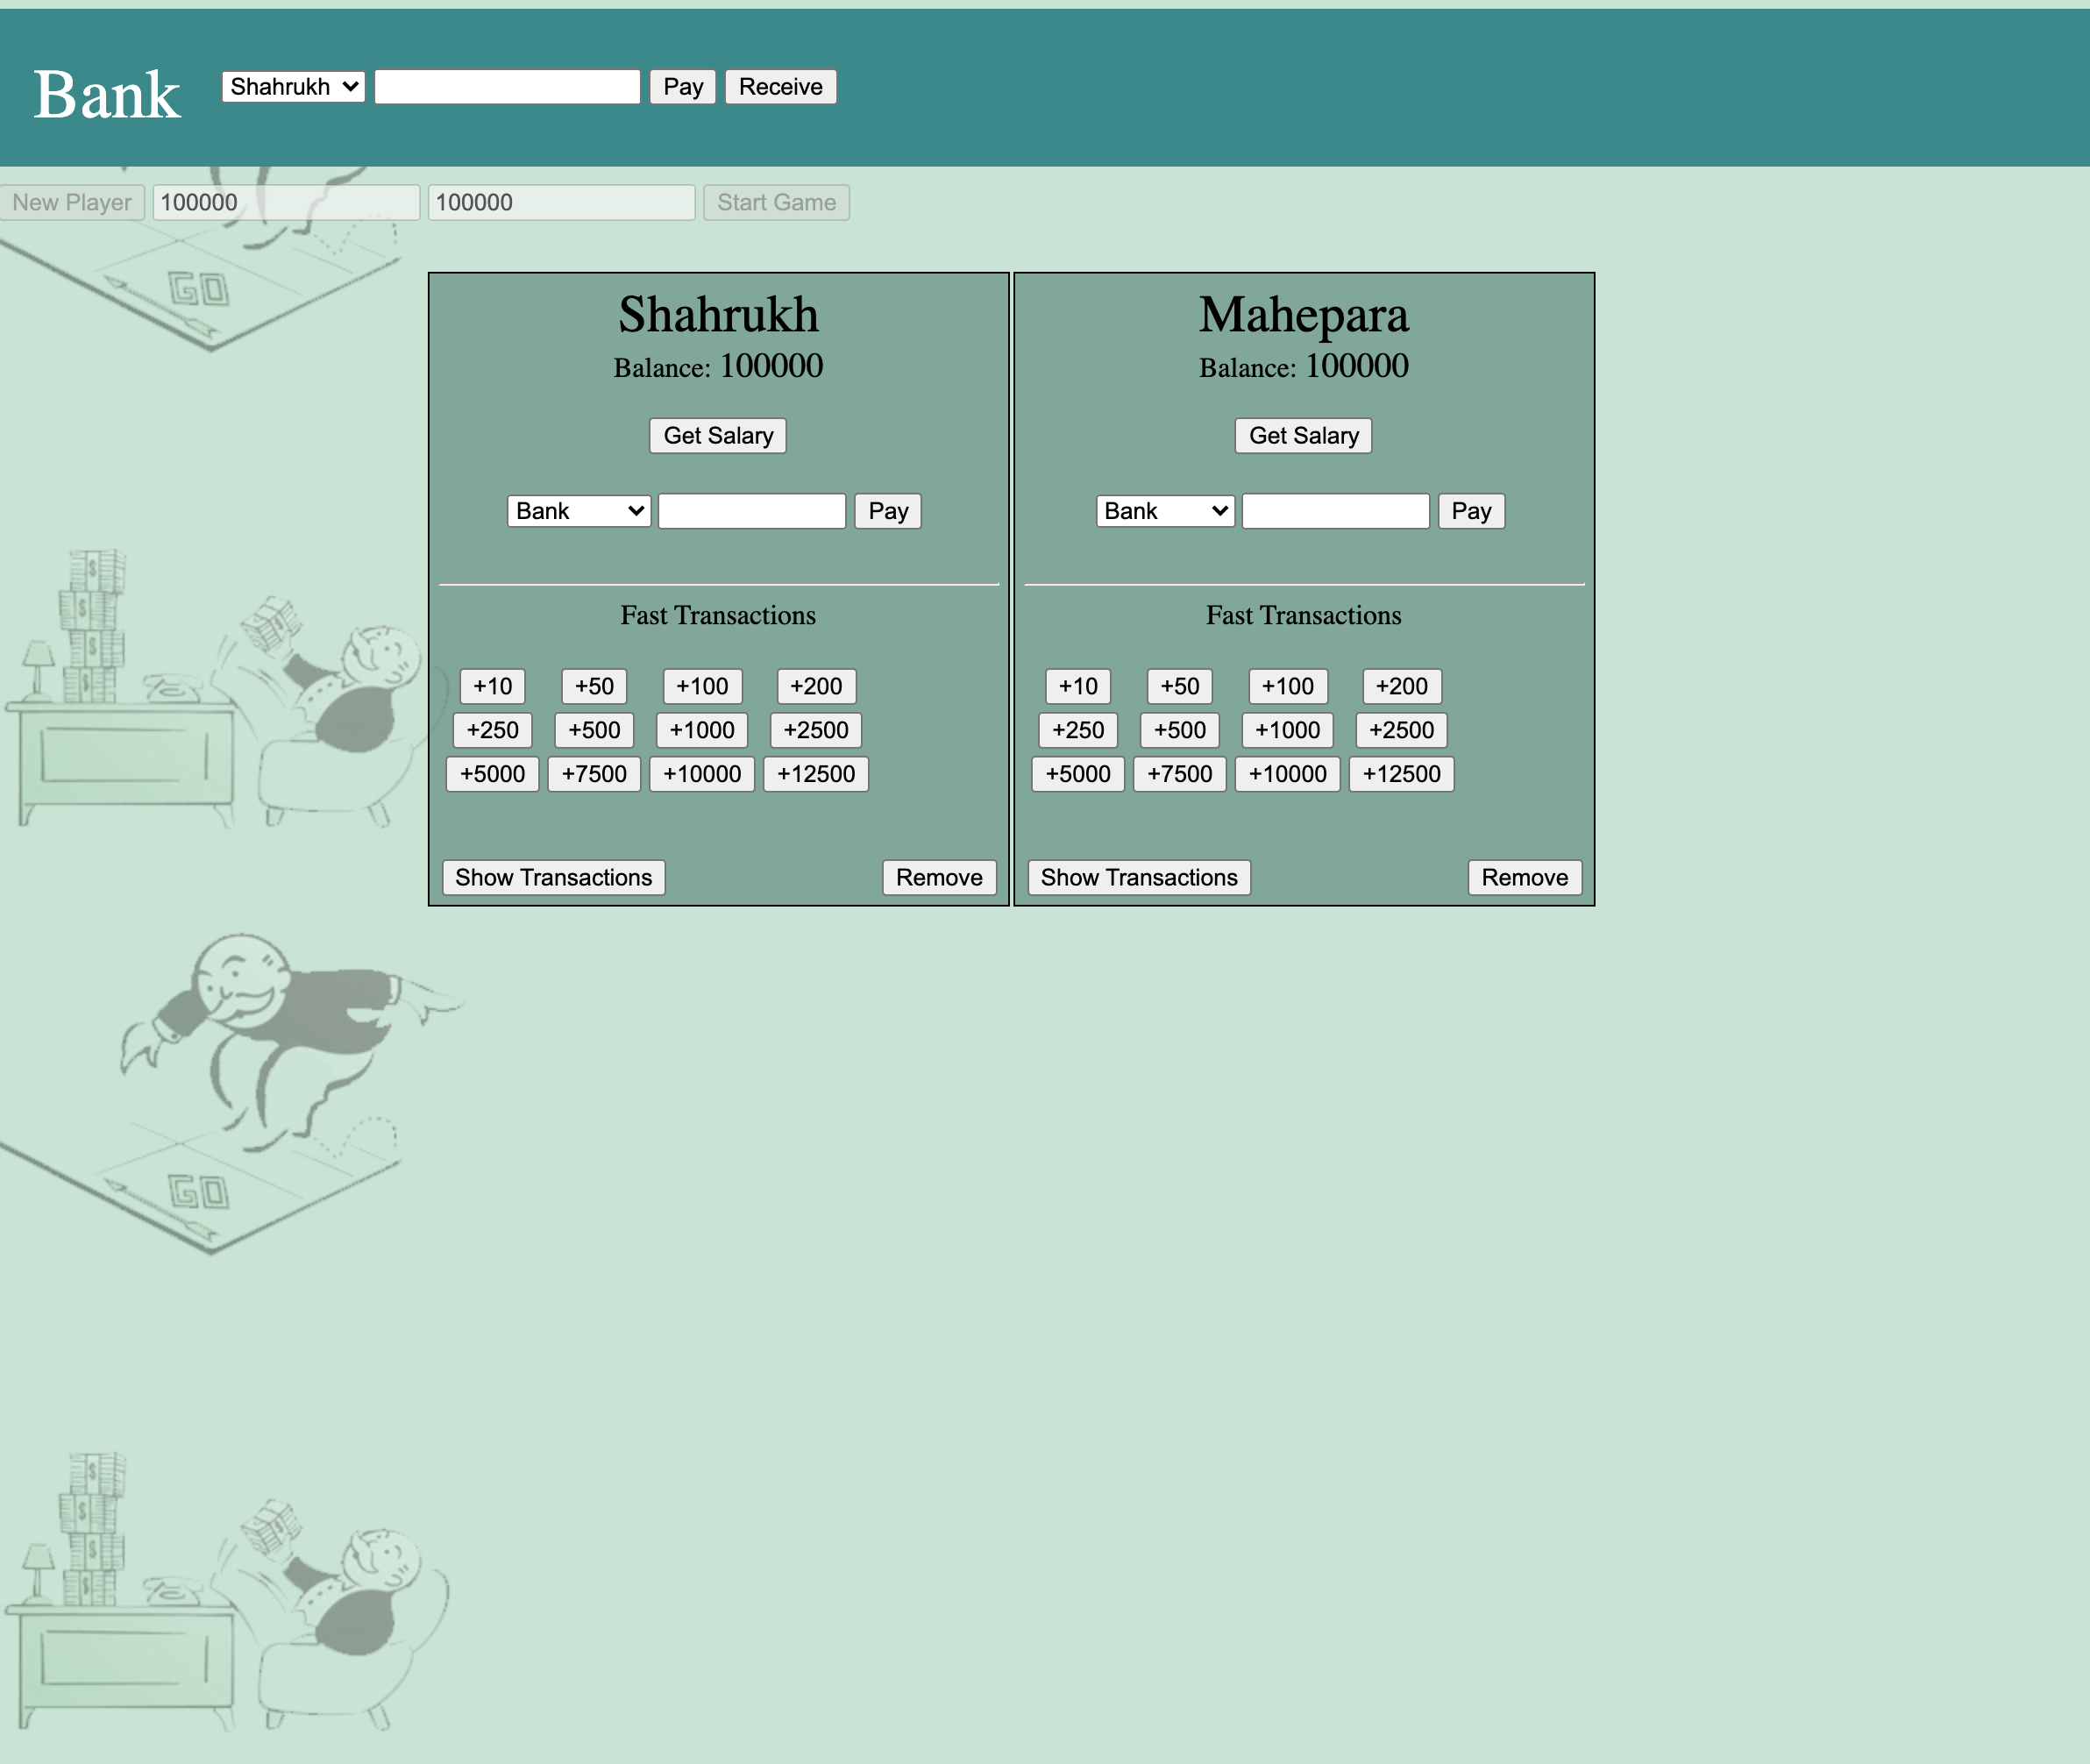Expand Mahepara's pay recipient dropdown

tap(1165, 511)
